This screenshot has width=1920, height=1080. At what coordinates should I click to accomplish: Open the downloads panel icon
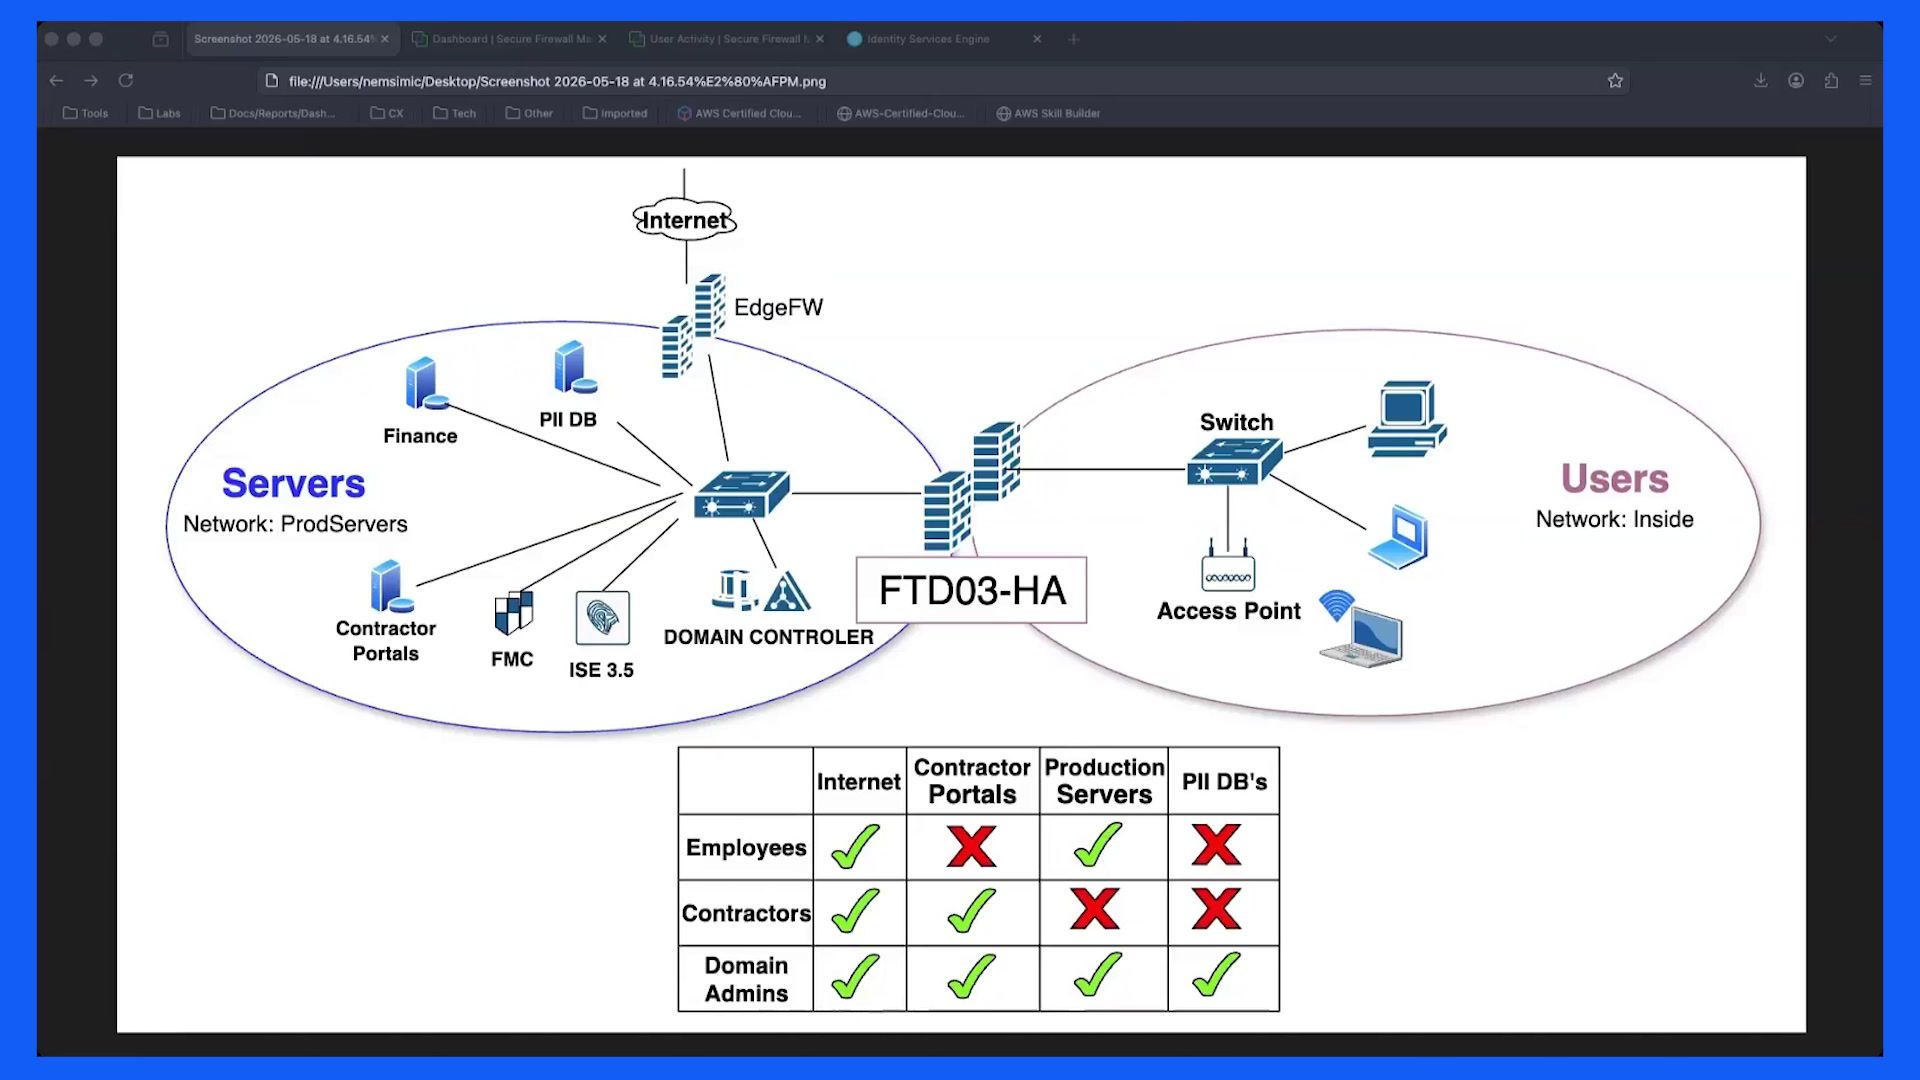1760,81
